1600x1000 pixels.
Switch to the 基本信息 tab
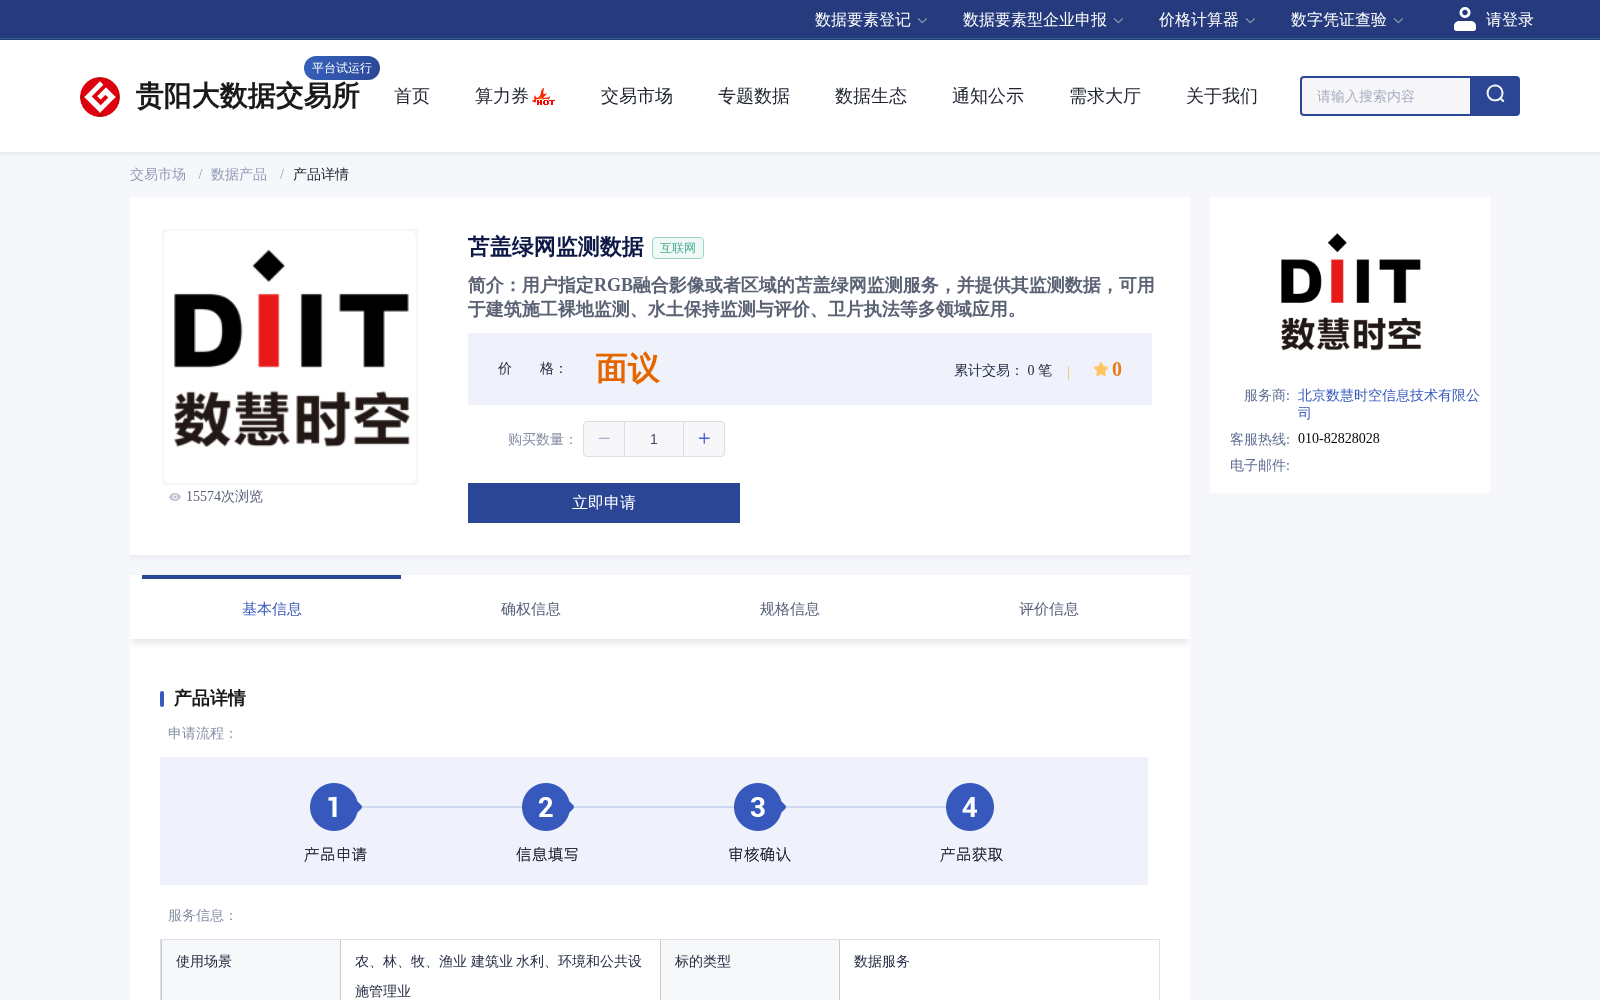(x=272, y=609)
